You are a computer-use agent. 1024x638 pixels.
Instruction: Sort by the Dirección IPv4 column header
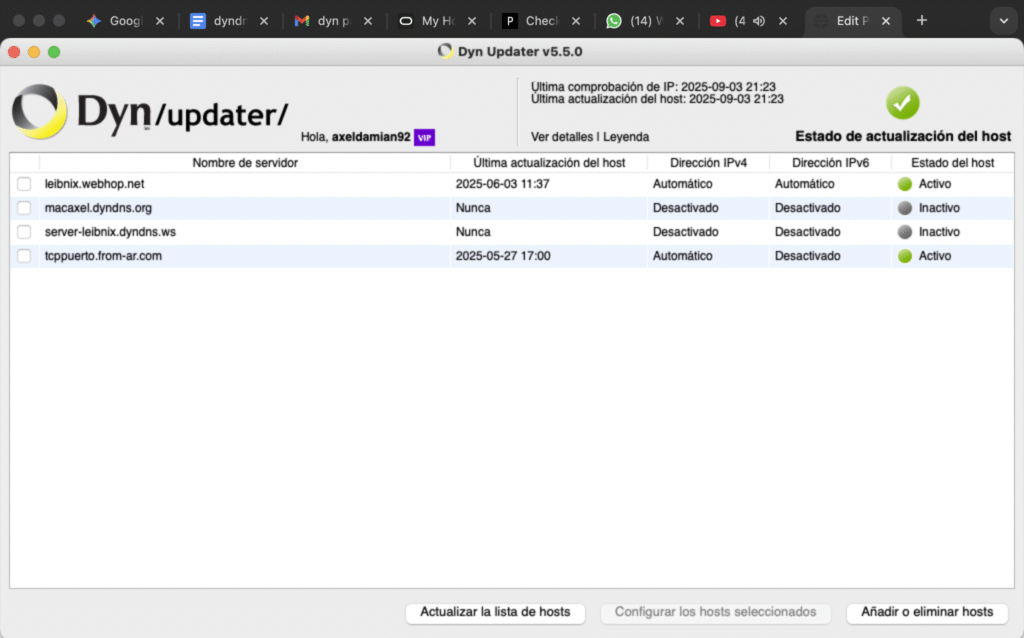click(x=709, y=163)
